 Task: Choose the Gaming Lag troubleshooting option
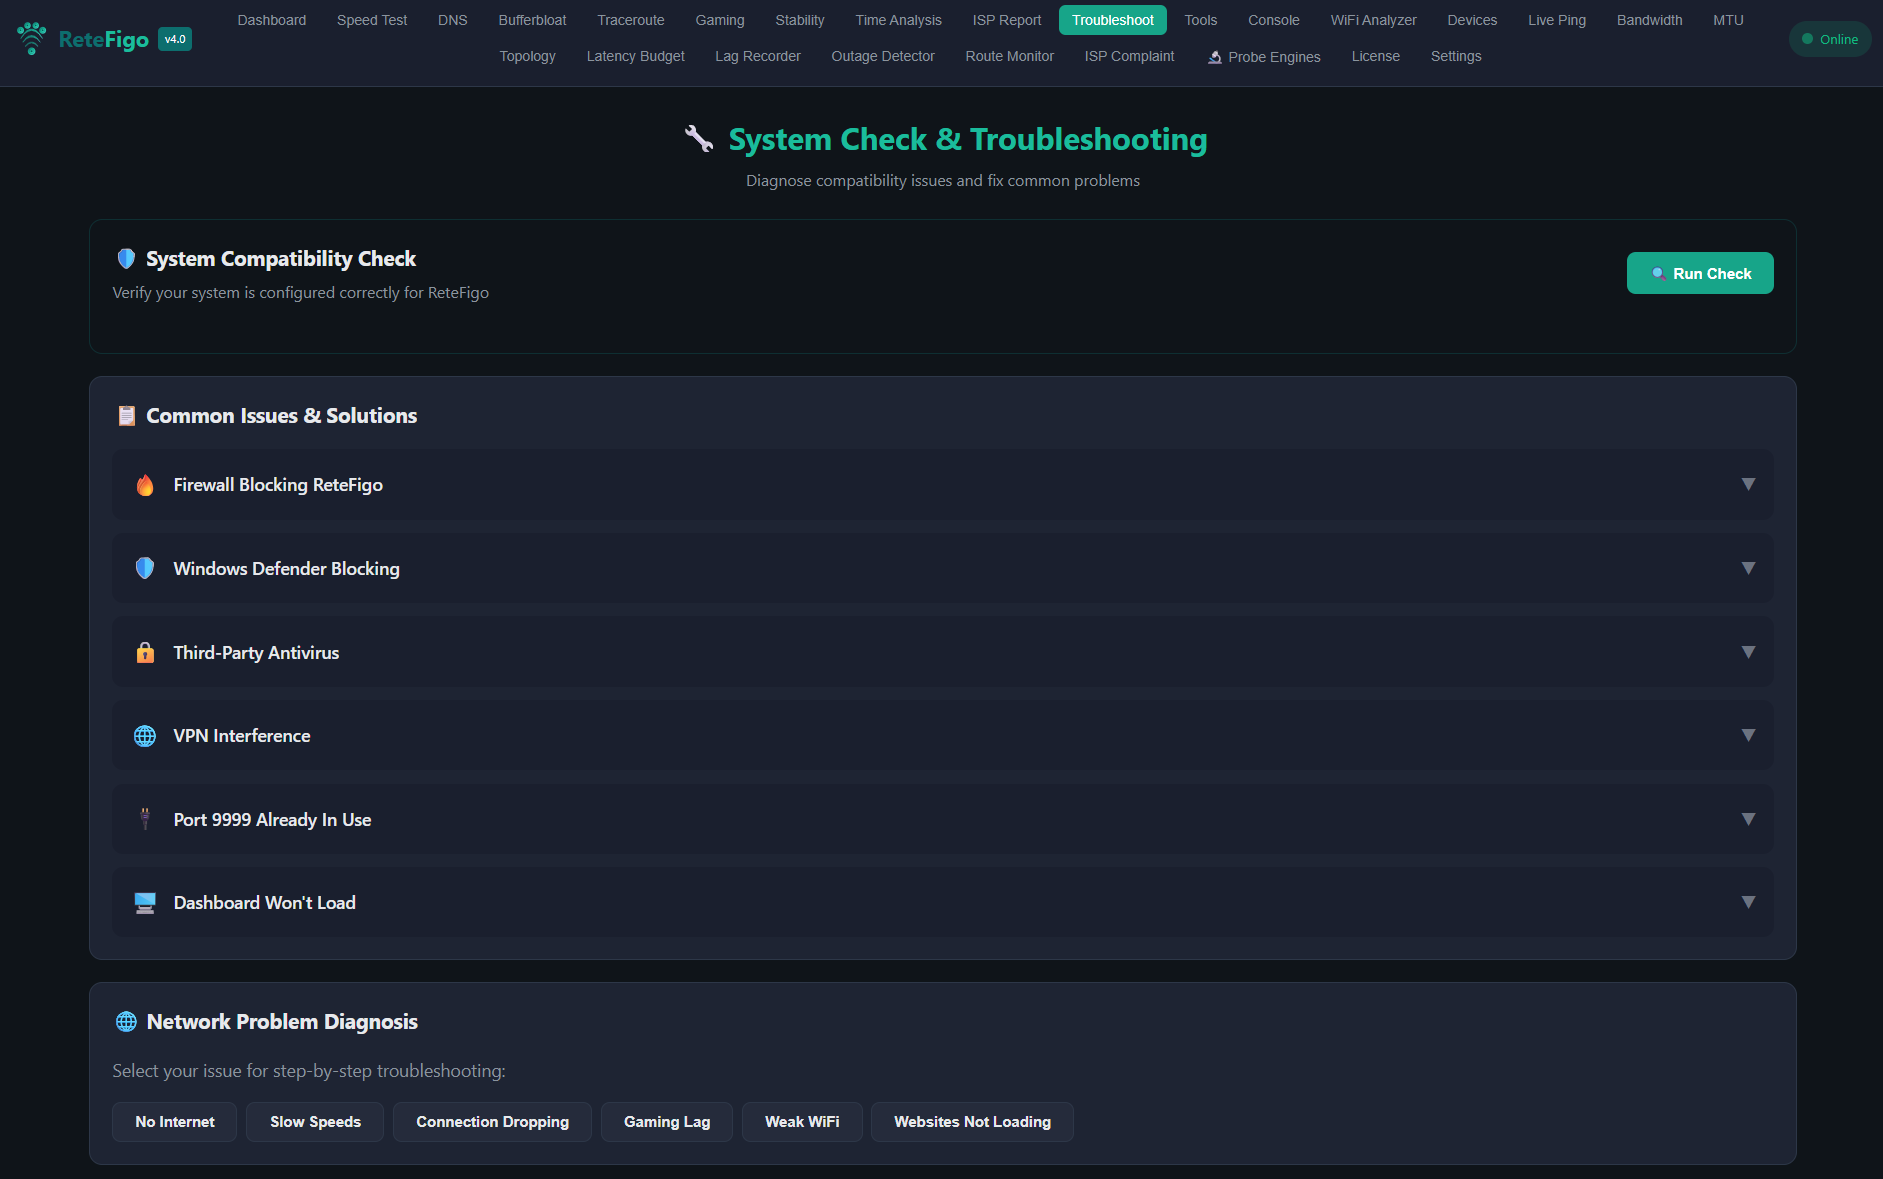click(667, 1122)
